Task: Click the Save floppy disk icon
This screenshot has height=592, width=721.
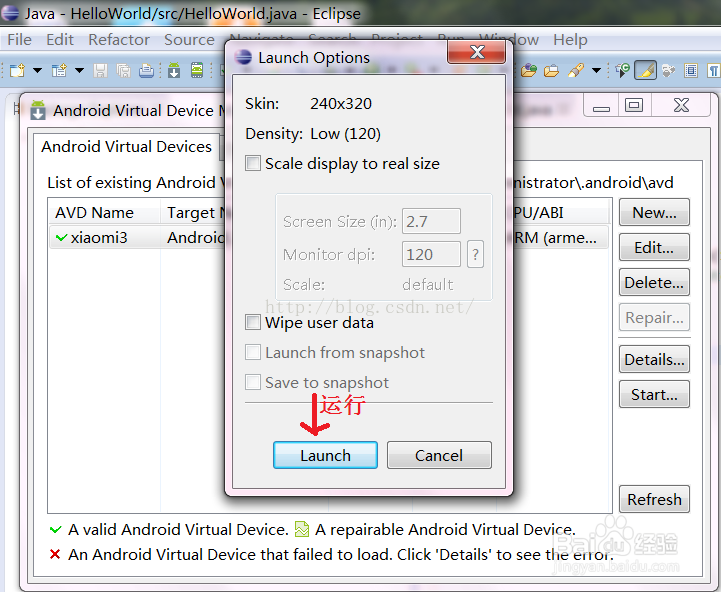Action: pos(100,70)
